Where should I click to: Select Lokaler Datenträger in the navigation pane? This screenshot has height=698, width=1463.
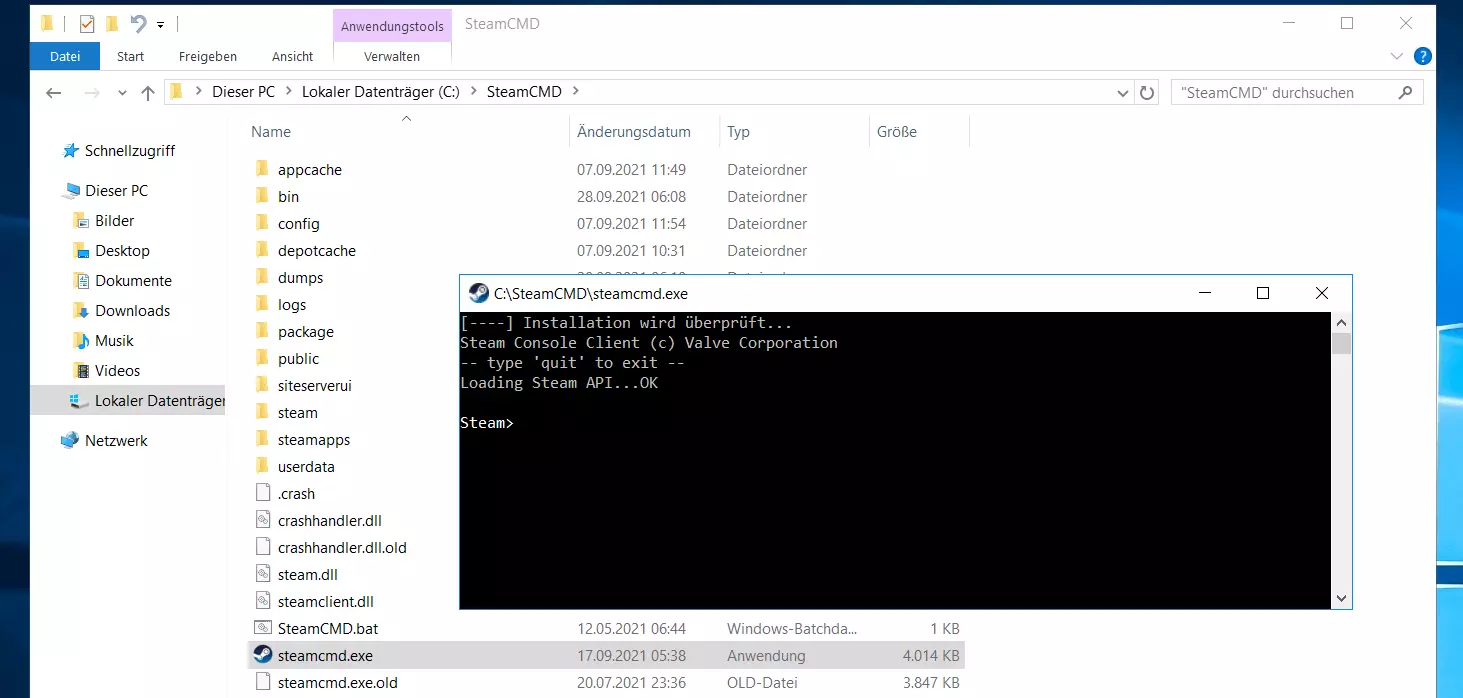(x=128, y=401)
